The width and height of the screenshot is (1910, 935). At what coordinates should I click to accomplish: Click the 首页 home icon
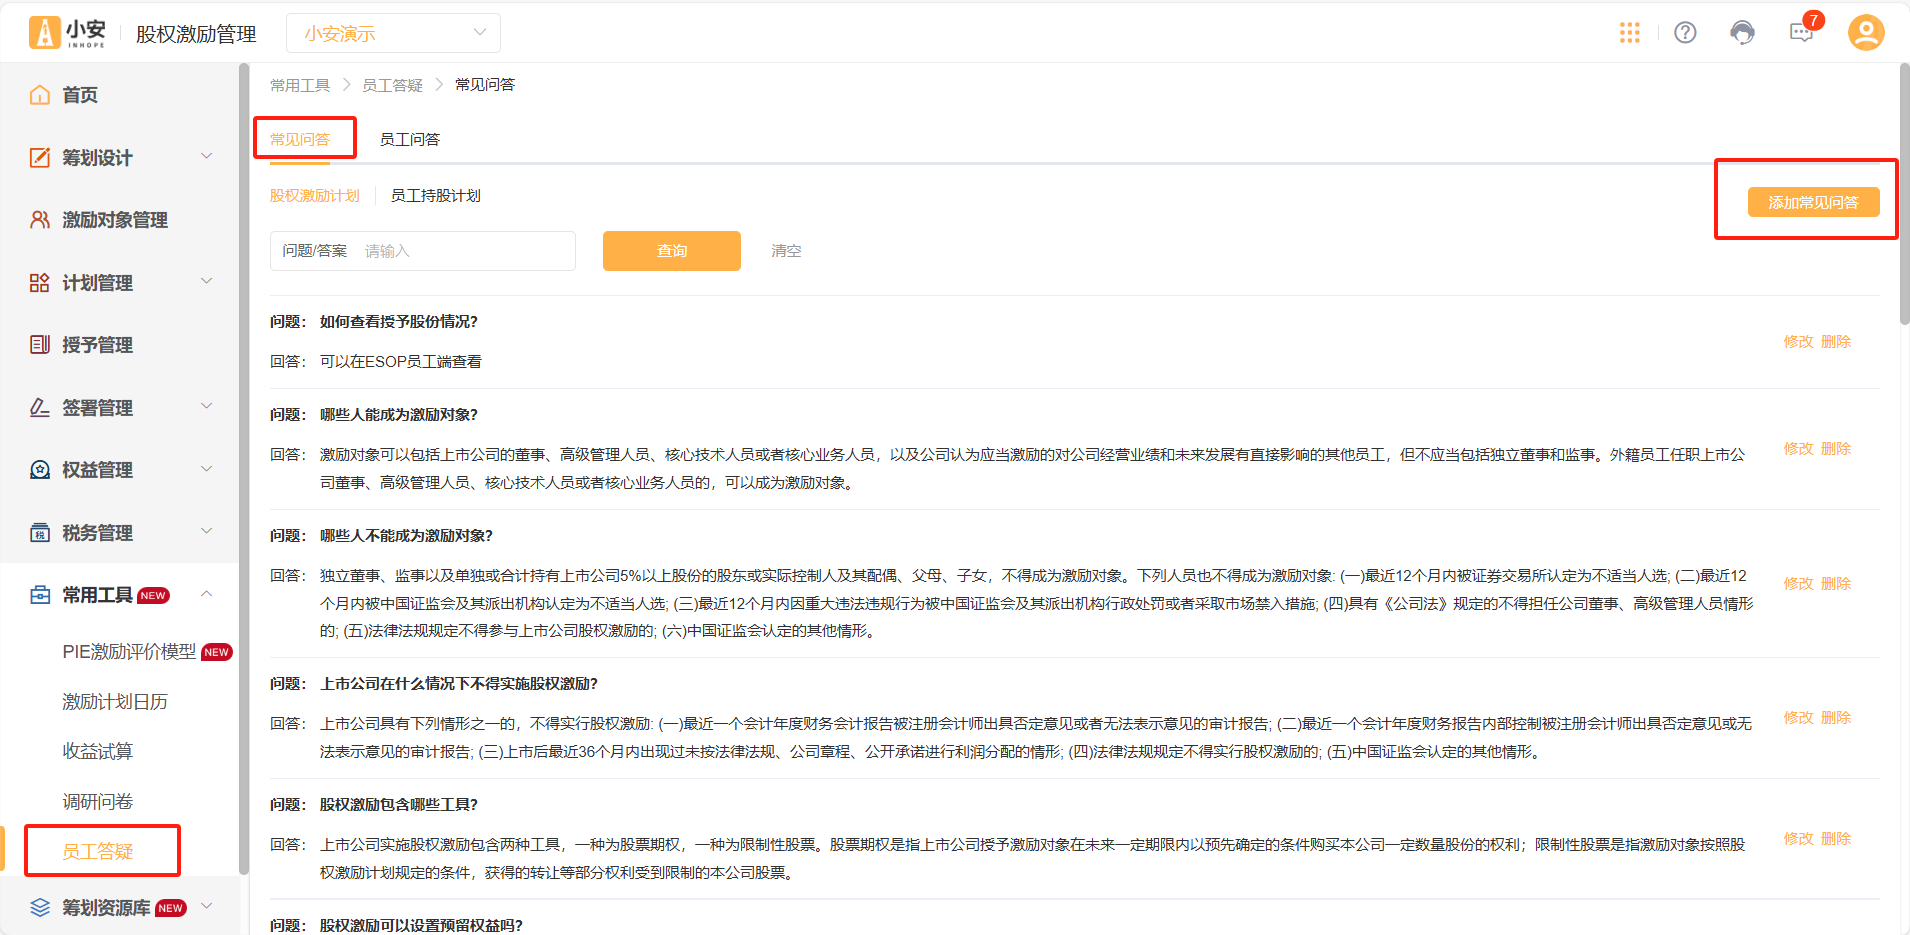tap(40, 95)
